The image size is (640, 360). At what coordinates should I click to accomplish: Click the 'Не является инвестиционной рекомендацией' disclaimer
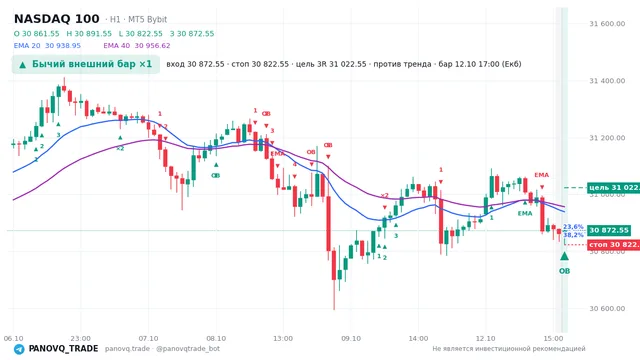(x=509, y=349)
